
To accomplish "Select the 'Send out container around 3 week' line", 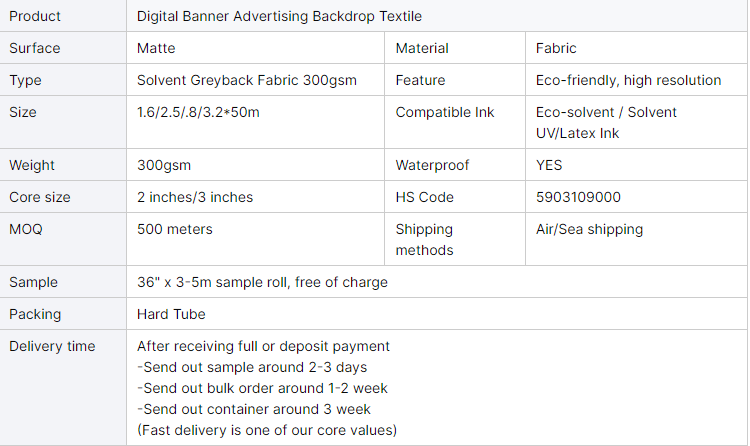I will (253, 409).
